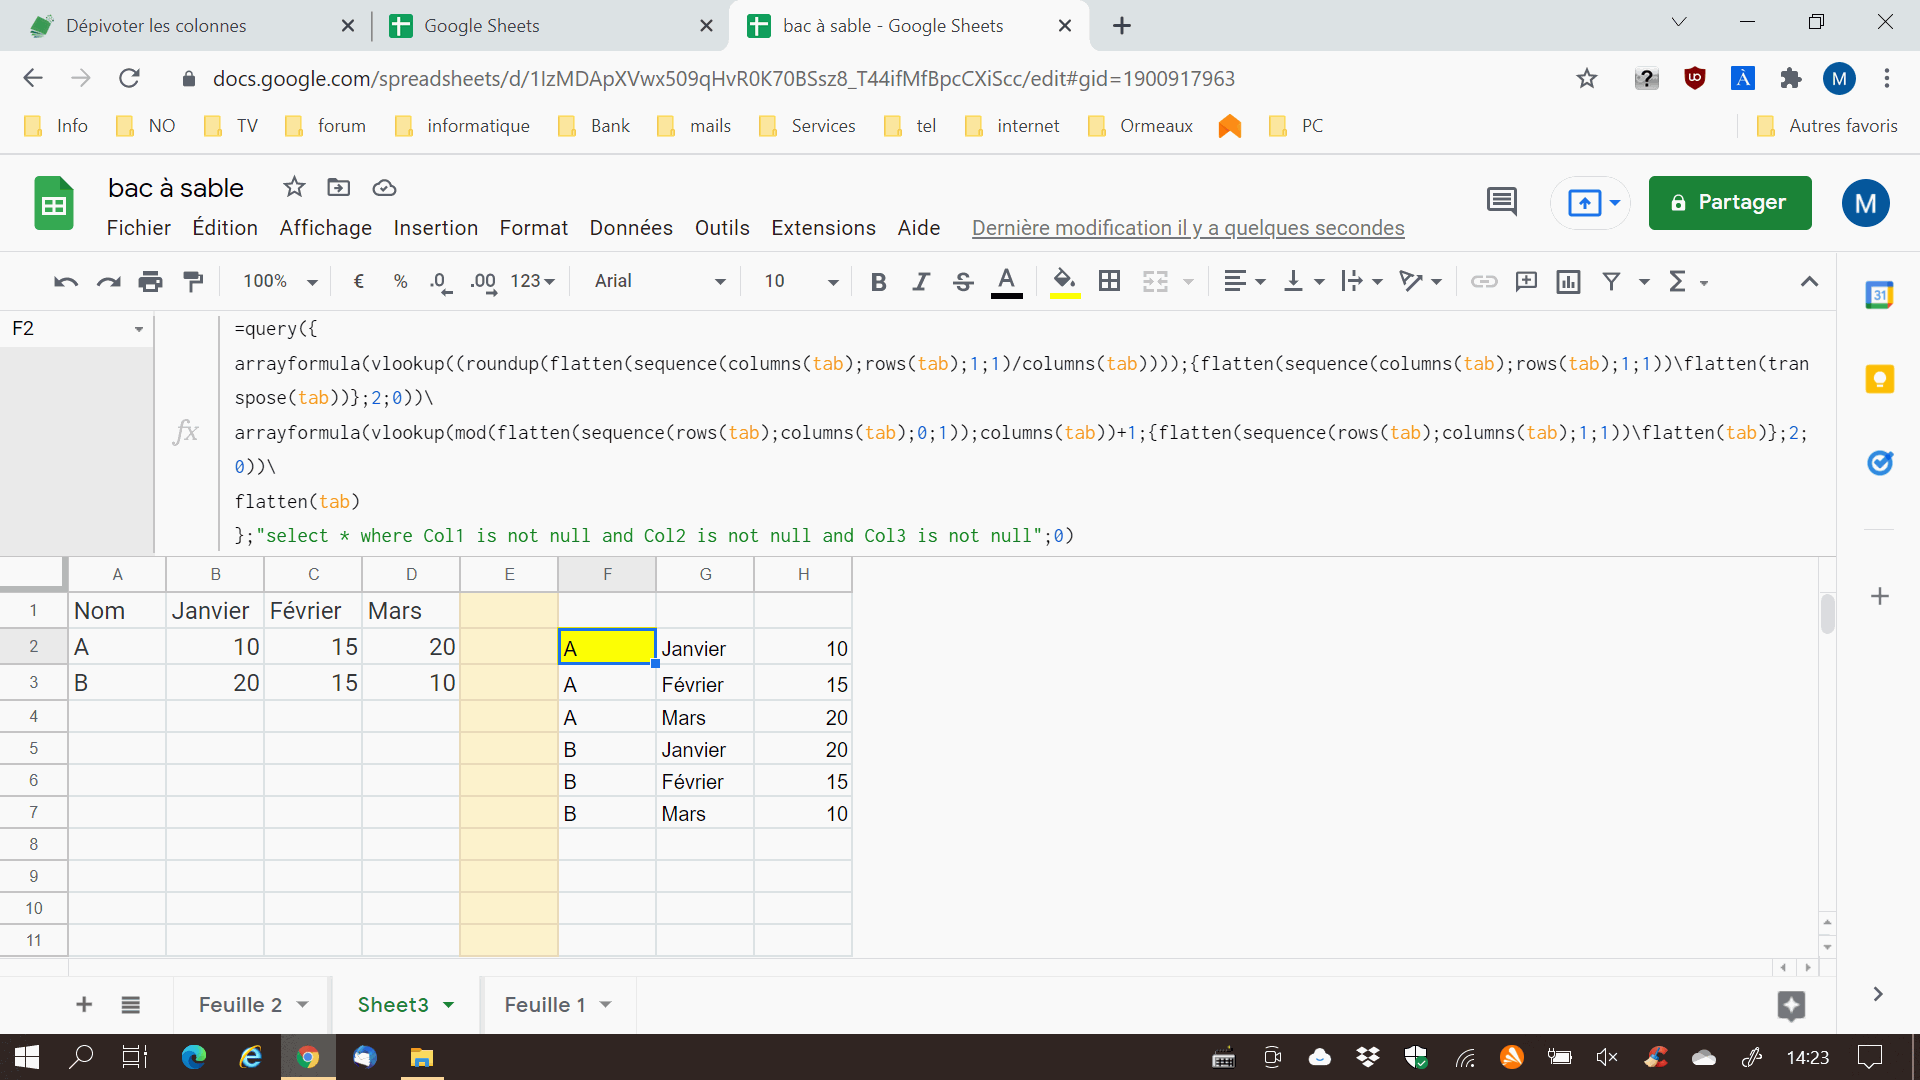The height and width of the screenshot is (1080, 1920).
Task: Open the borders tool
Action: point(1109,282)
